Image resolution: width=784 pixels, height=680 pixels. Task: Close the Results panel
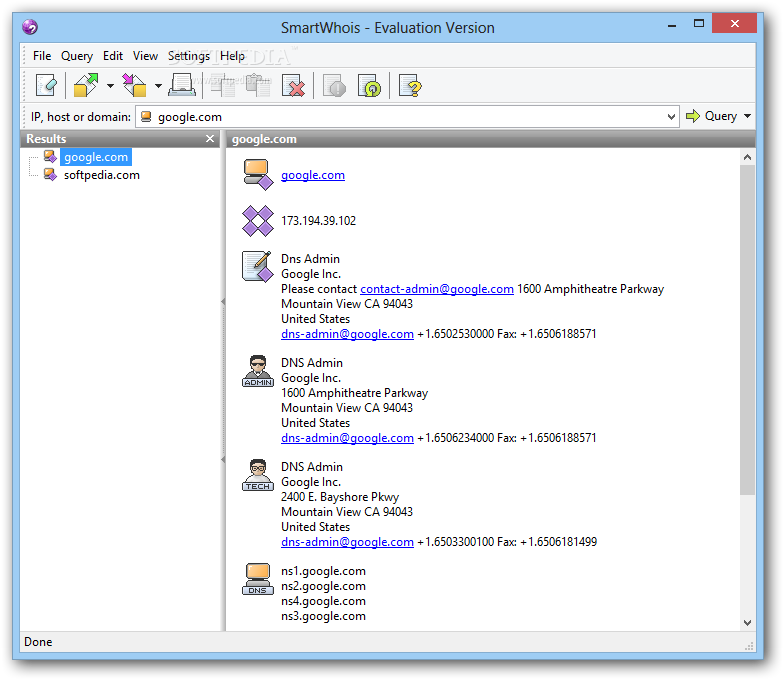(x=210, y=138)
